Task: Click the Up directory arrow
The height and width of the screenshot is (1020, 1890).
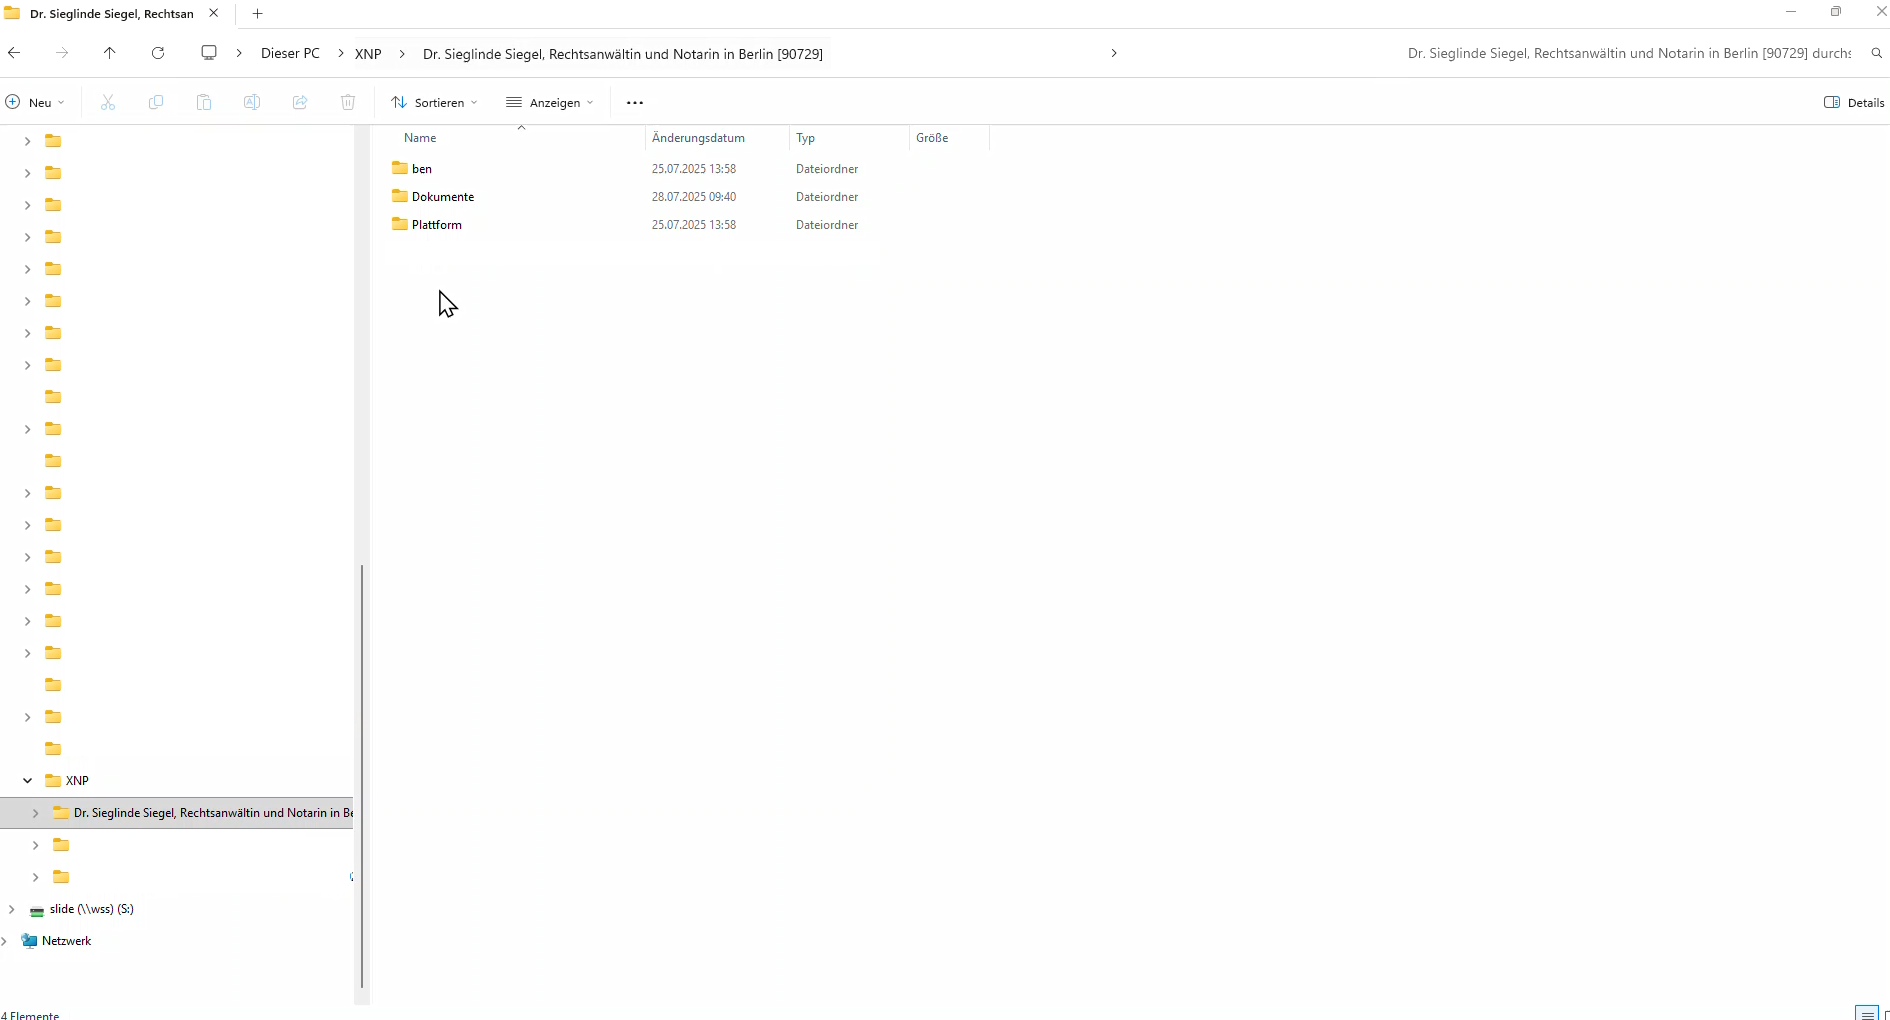Action: [110, 53]
